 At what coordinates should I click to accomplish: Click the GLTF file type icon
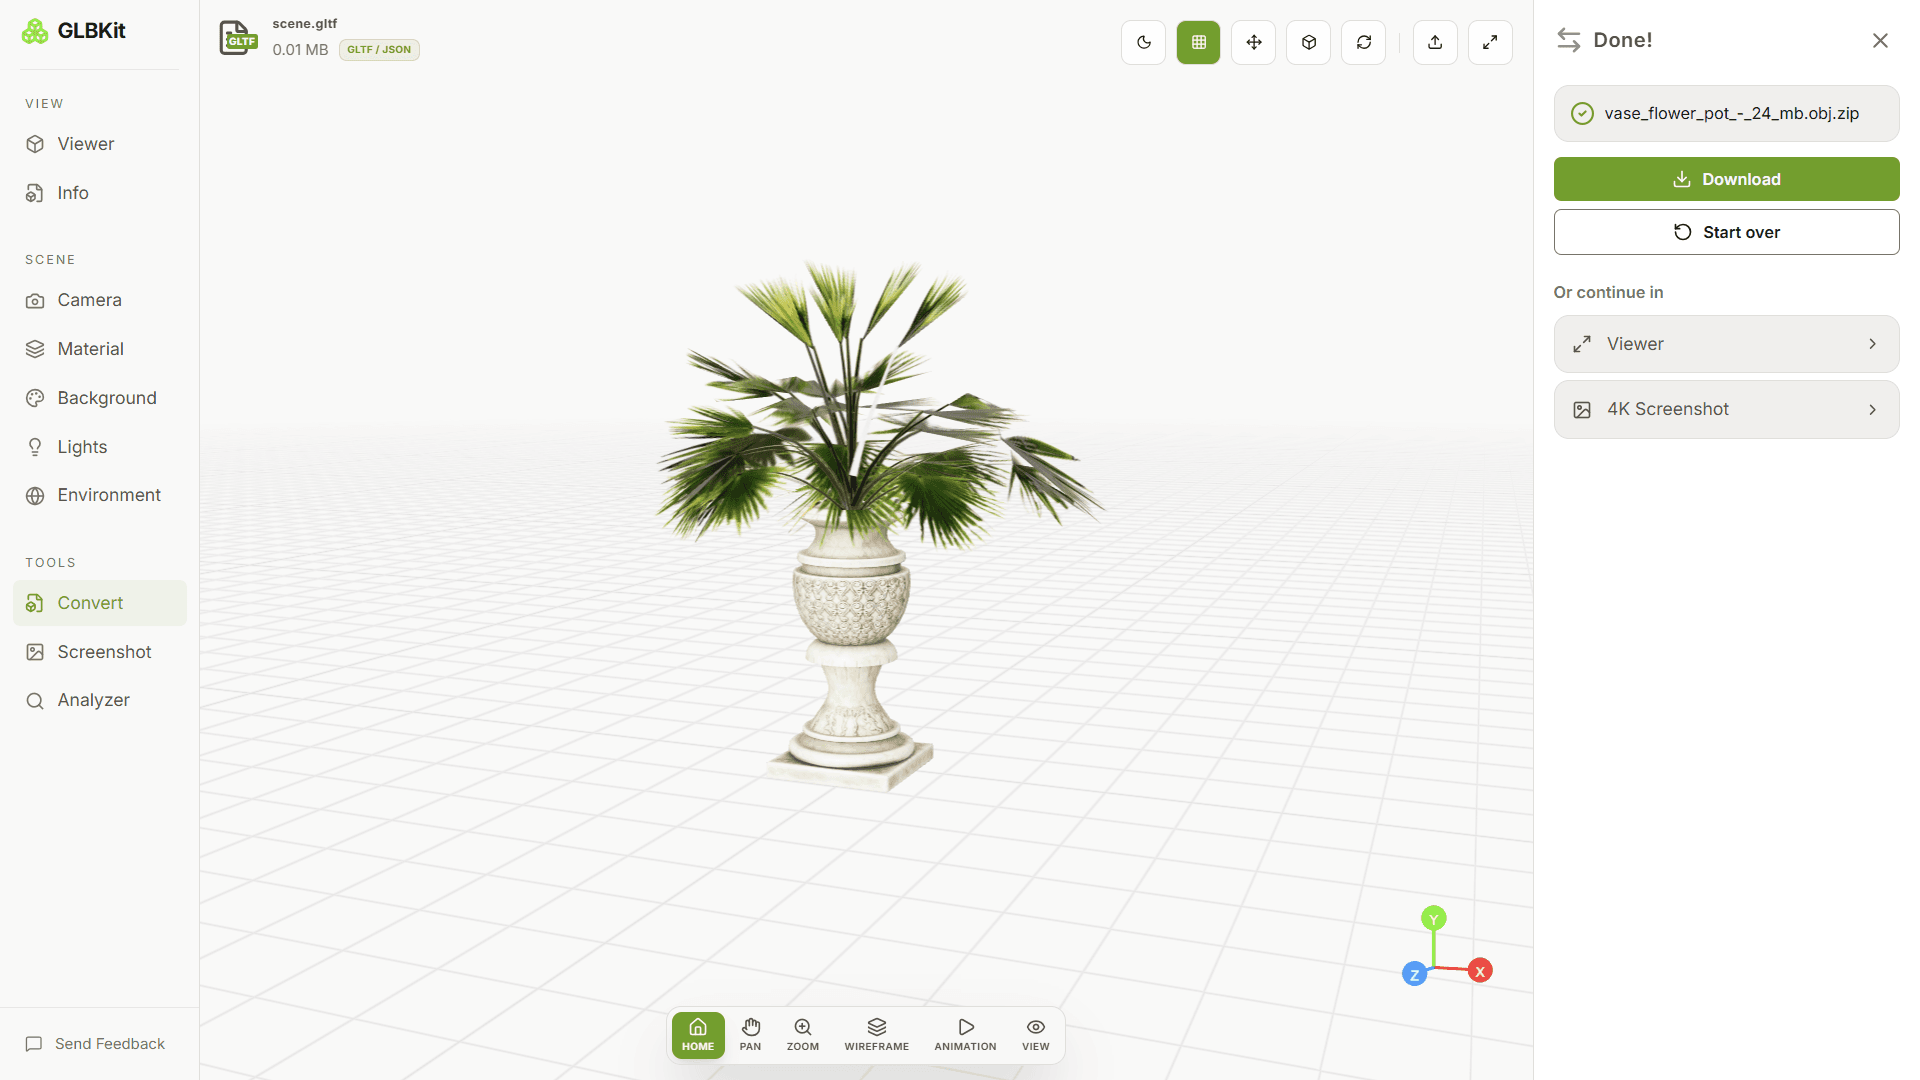tap(238, 38)
